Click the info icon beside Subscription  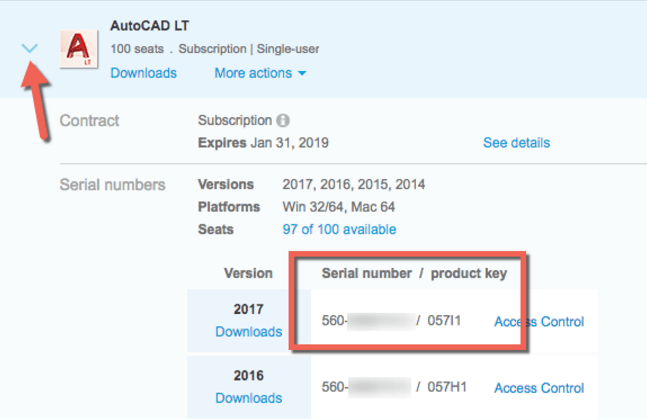pos(283,121)
